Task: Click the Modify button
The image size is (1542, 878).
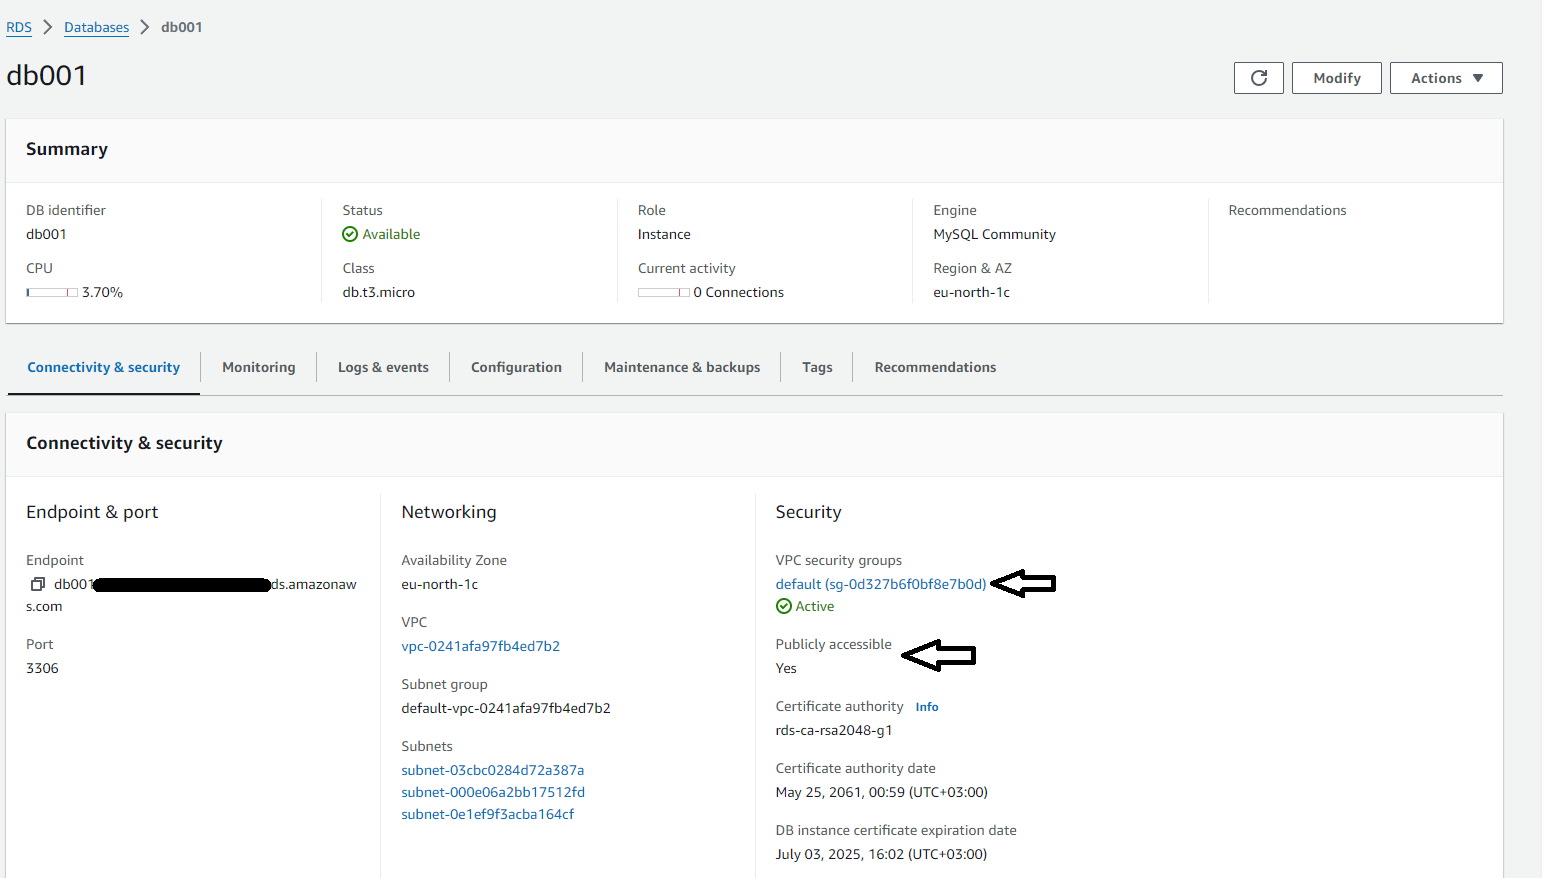Action: click(x=1336, y=77)
